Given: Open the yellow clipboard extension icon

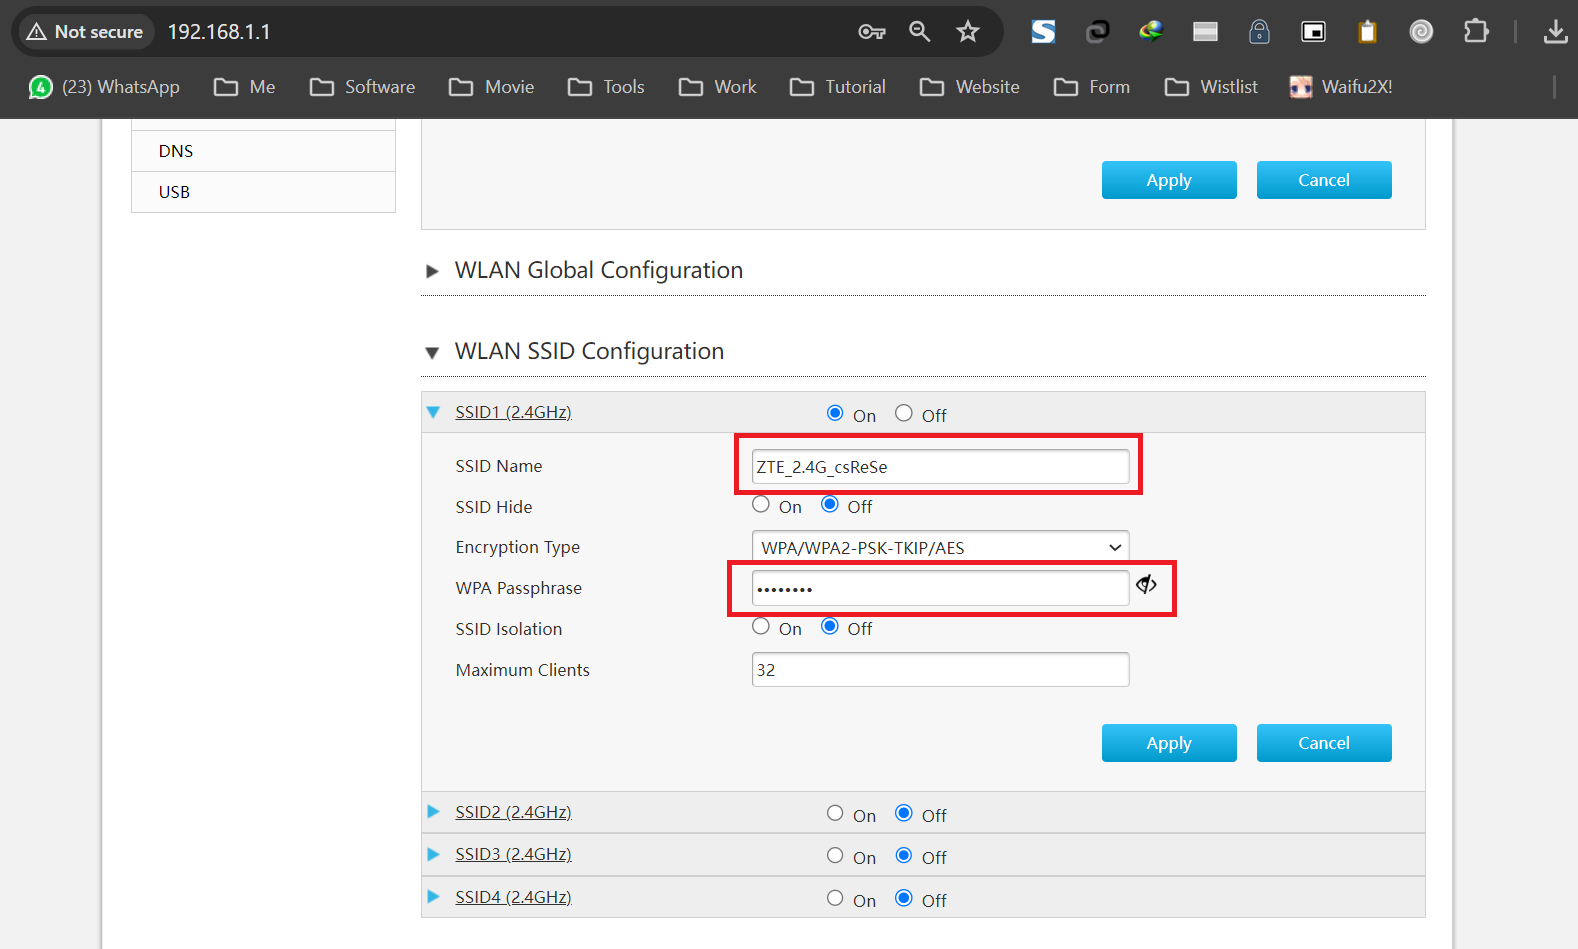Looking at the screenshot, I should point(1368,32).
